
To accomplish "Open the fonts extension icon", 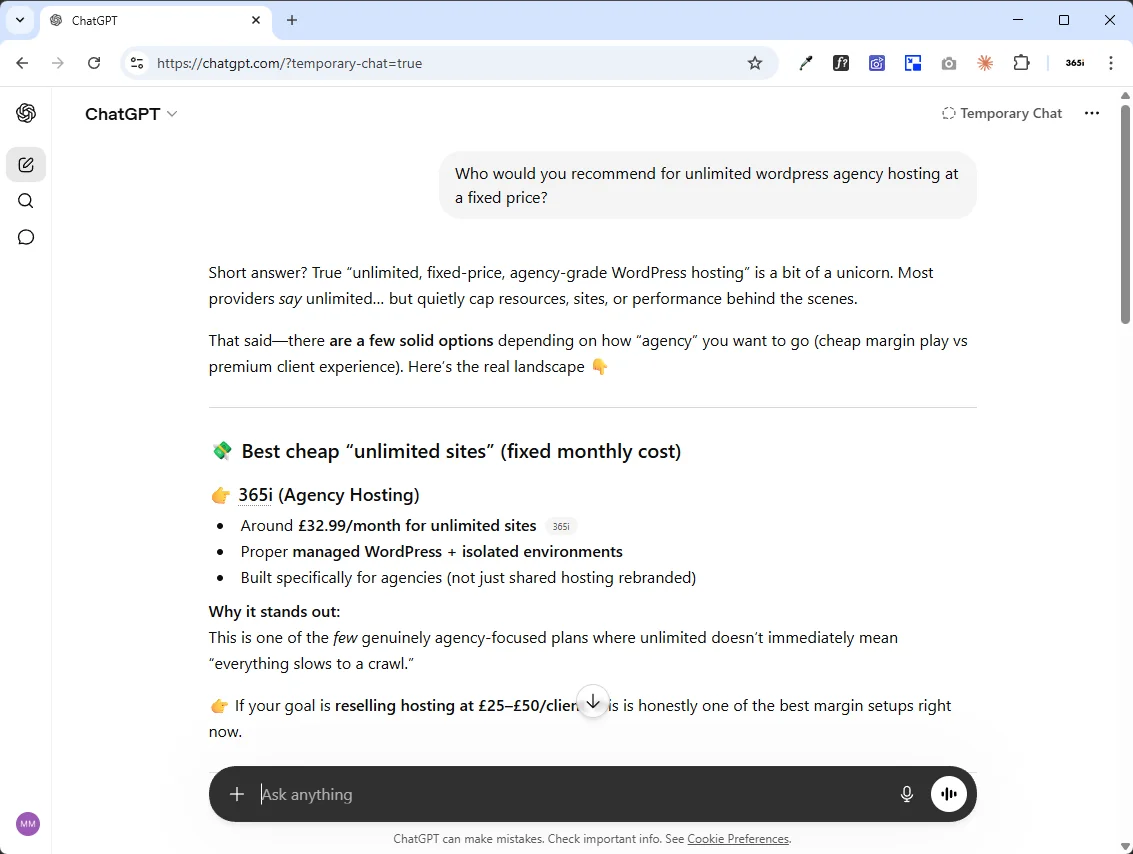I will (x=841, y=64).
